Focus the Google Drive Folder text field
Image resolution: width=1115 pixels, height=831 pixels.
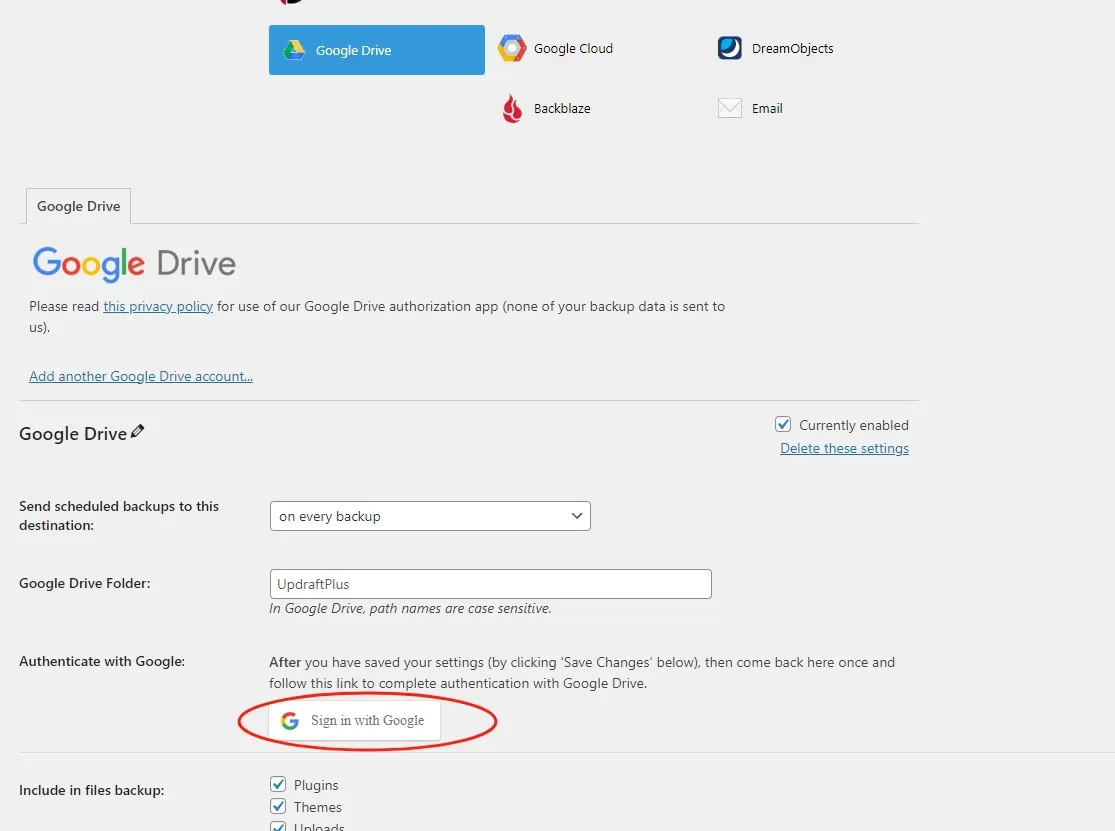(x=490, y=584)
